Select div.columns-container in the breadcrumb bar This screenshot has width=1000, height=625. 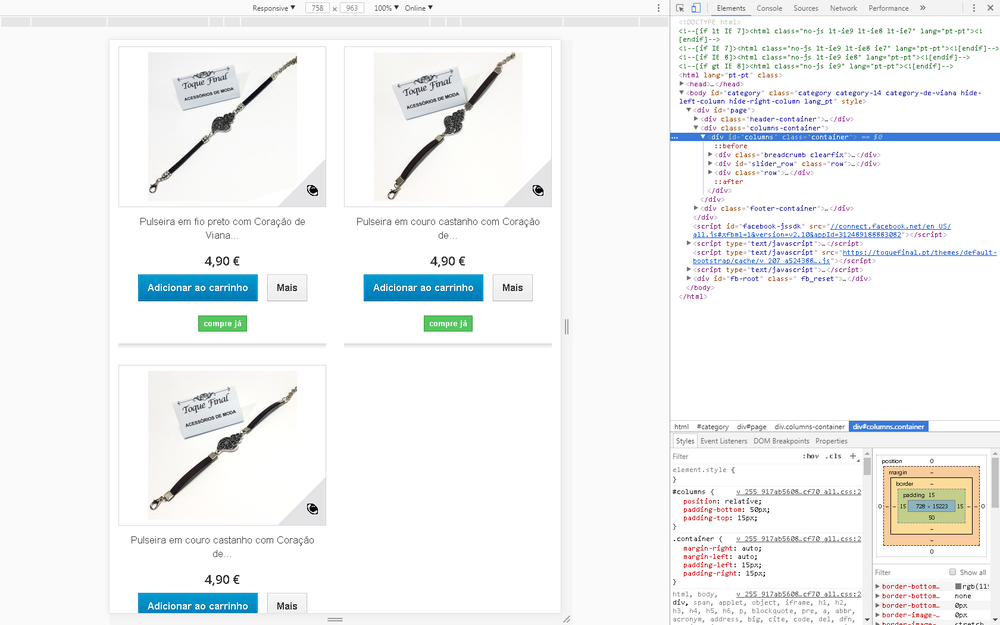809,427
